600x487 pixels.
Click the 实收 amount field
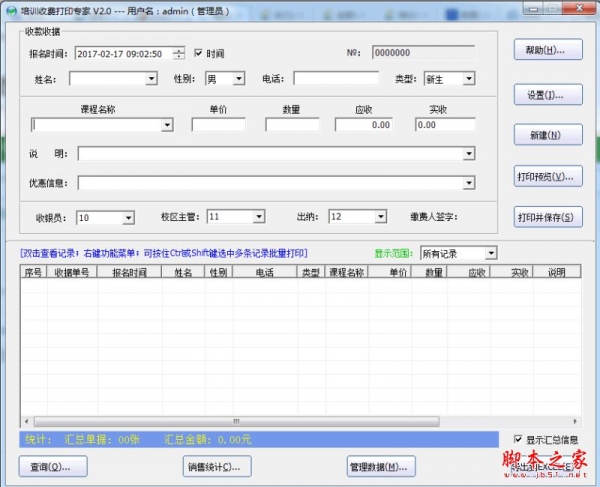(445, 125)
